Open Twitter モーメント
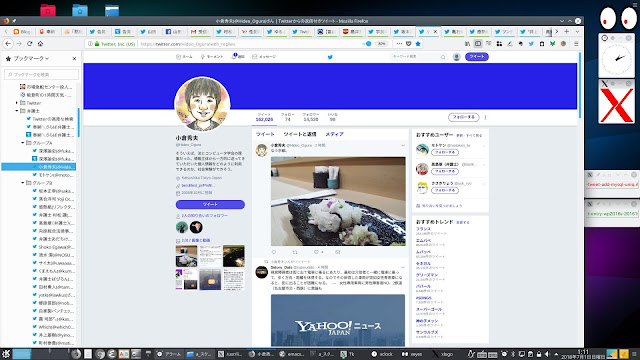This screenshot has height=360, width=640. [212, 57]
